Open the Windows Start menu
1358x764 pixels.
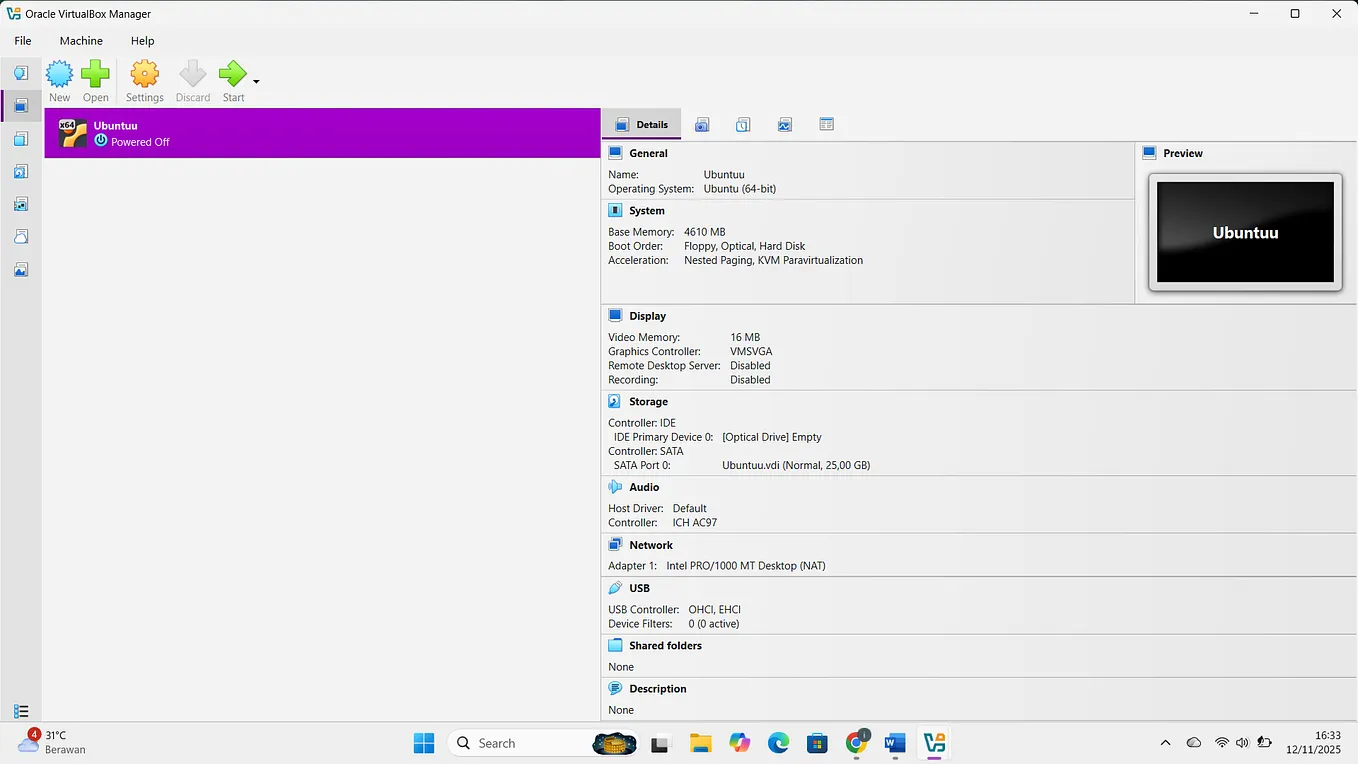424,743
